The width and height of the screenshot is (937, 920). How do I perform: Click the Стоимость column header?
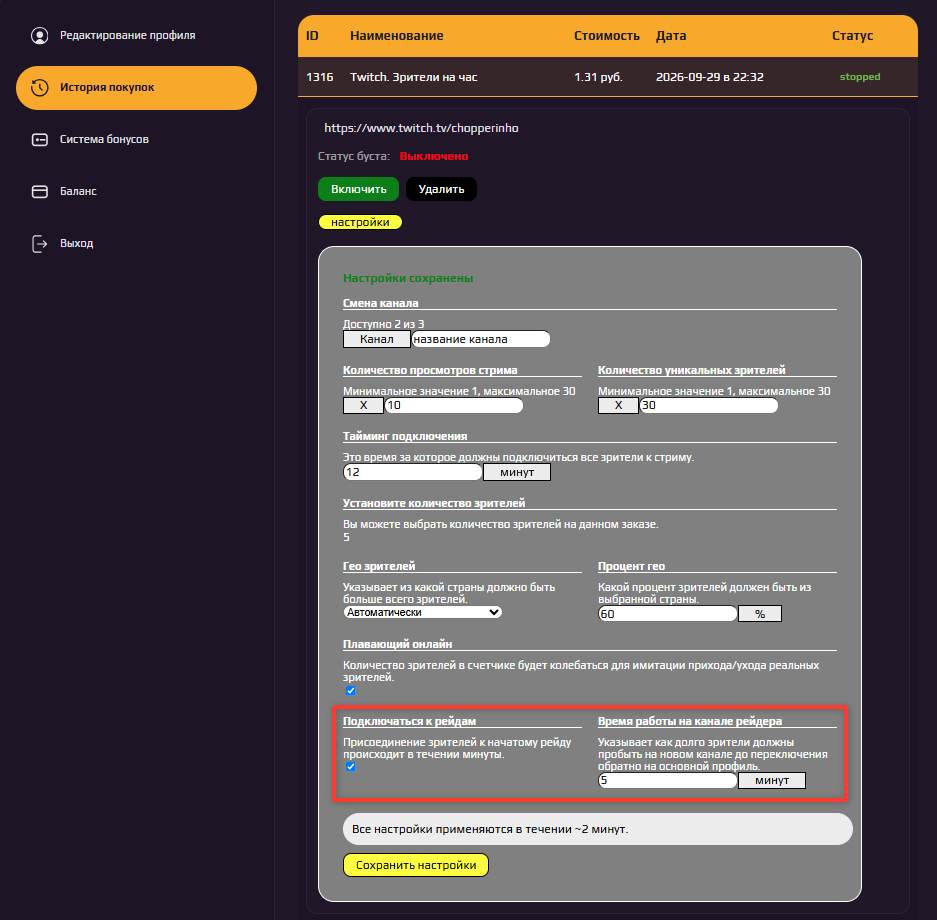[x=607, y=36]
